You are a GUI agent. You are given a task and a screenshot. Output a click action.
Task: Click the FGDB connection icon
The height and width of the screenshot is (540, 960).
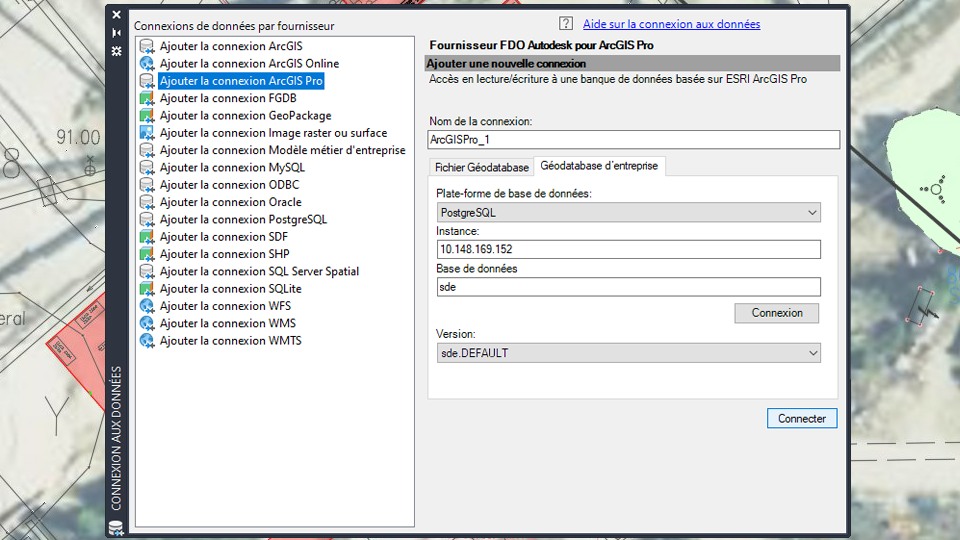147,98
